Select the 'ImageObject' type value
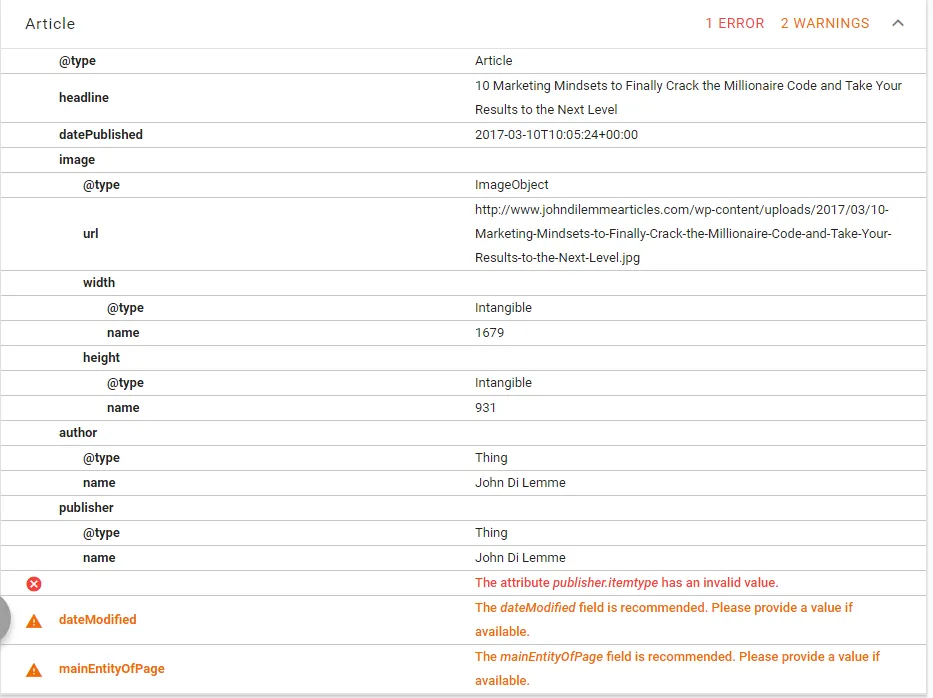This screenshot has width=933, height=698. [512, 184]
